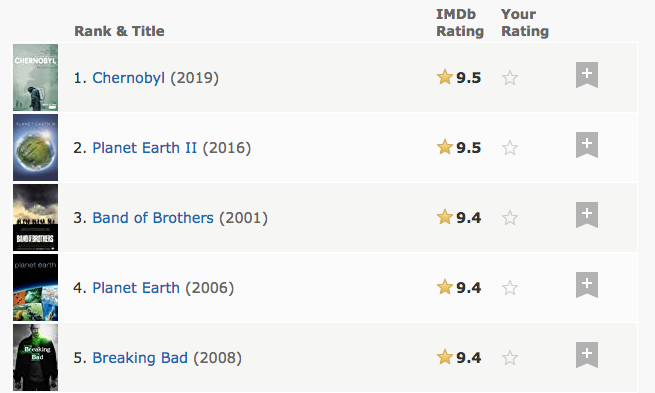Add Breaking Bad to watchlist bookmark

587,355
